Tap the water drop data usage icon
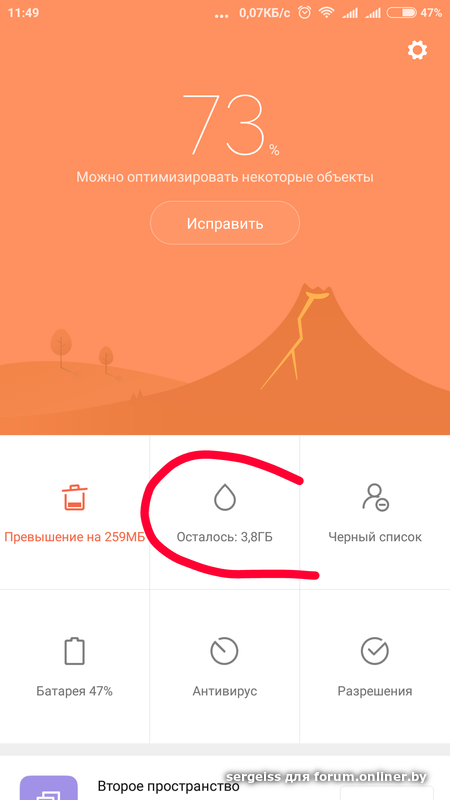 (x=224, y=497)
